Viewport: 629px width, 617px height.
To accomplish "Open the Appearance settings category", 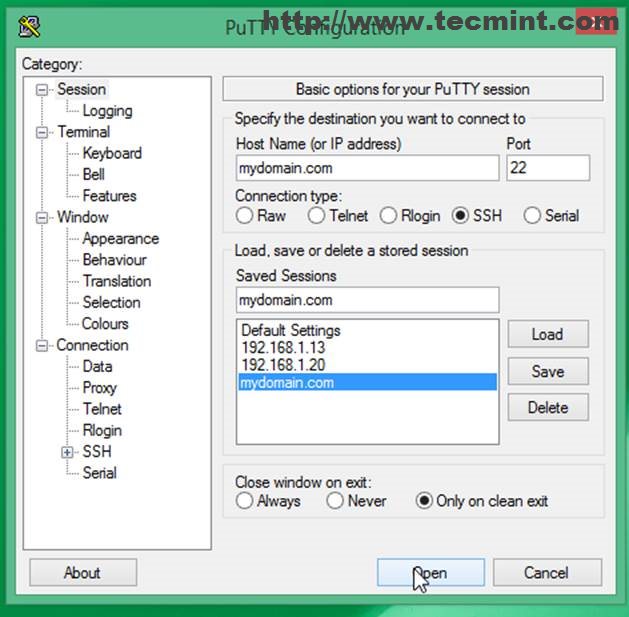I will click(121, 239).
